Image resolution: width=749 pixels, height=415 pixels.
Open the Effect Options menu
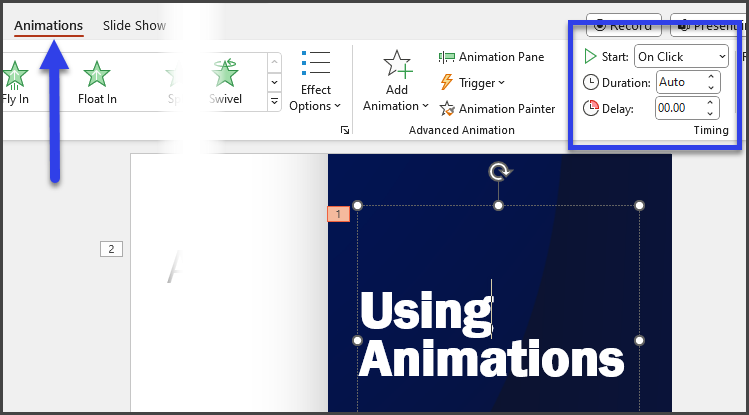point(315,81)
